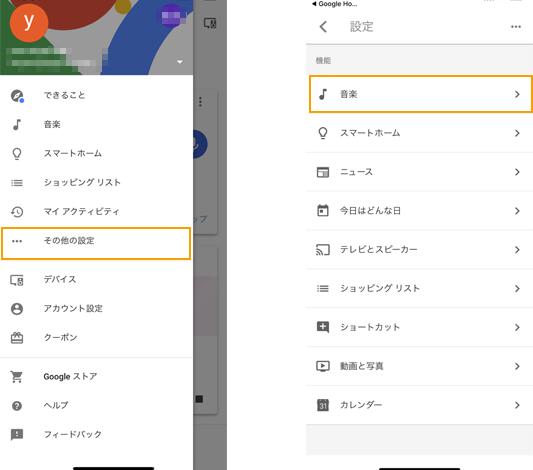Screen dimensions: 533x470
Task: Open 音楽 in the side drawer
Action: pyautogui.click(x=96, y=124)
